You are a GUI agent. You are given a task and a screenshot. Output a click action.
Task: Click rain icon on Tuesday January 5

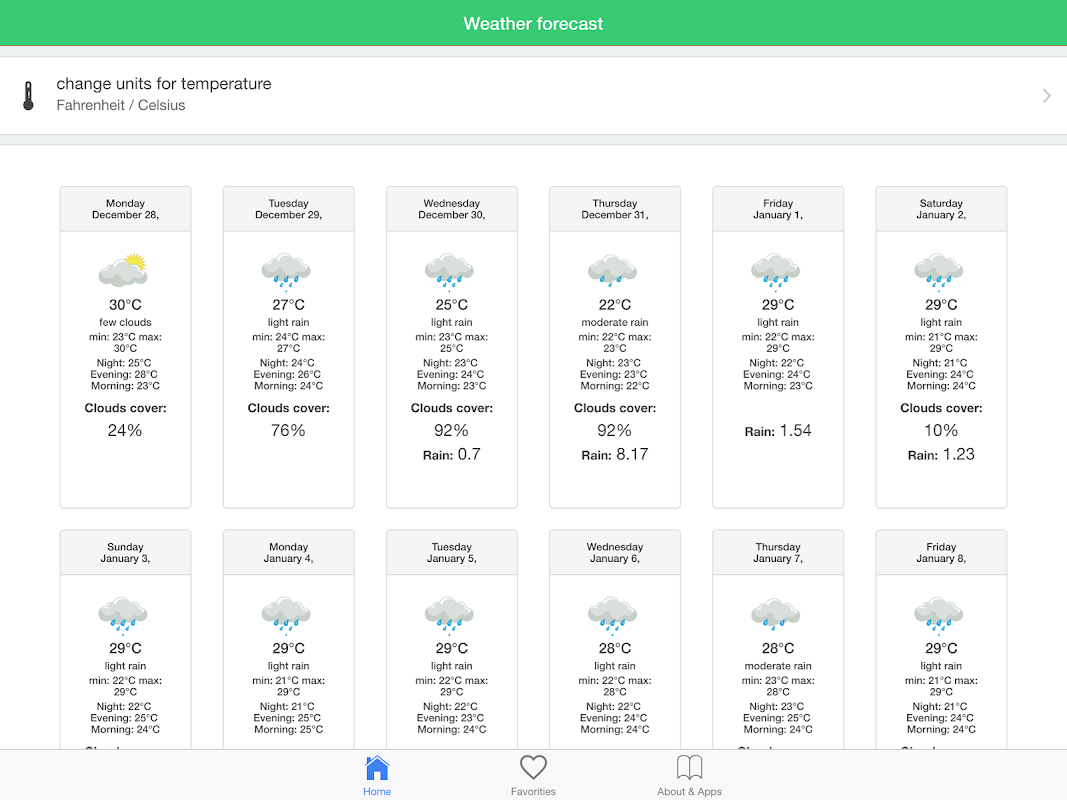[450, 614]
